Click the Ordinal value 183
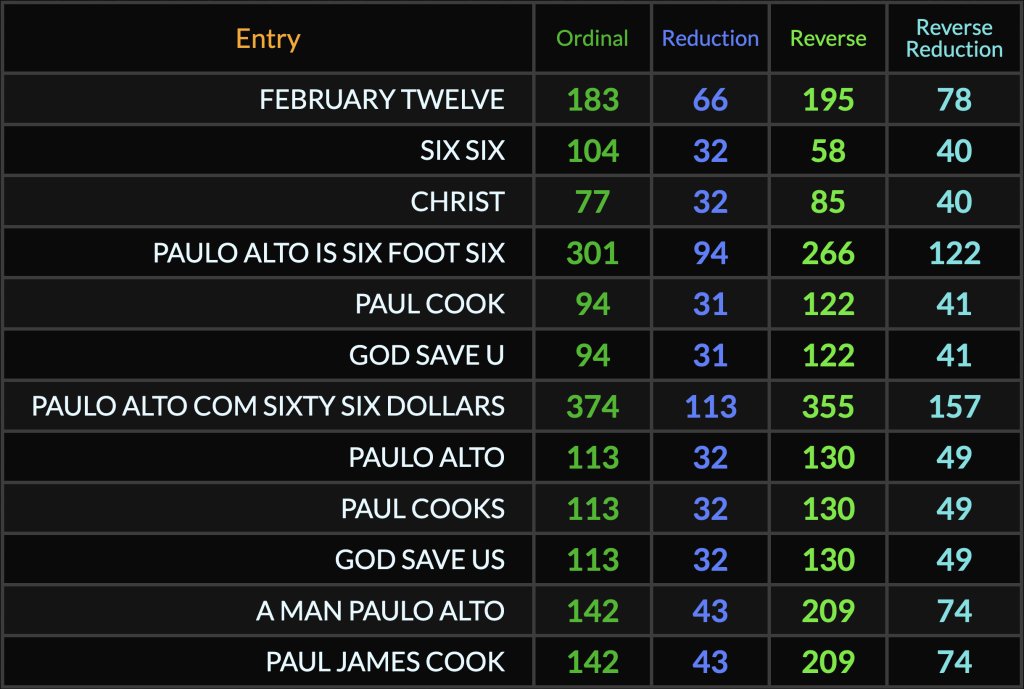The height and width of the screenshot is (689, 1024). [593, 99]
